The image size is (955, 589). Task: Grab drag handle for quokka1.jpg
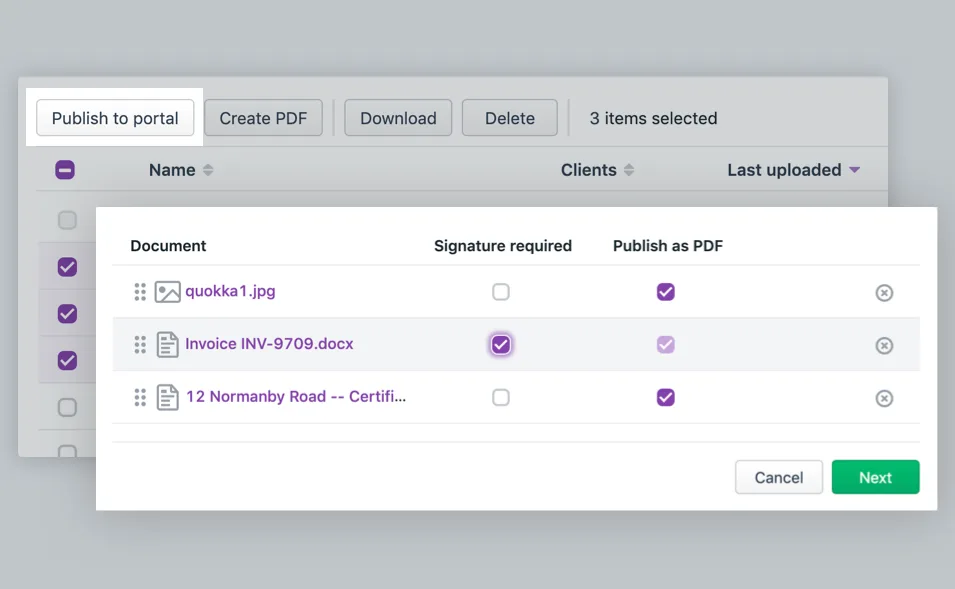[140, 292]
